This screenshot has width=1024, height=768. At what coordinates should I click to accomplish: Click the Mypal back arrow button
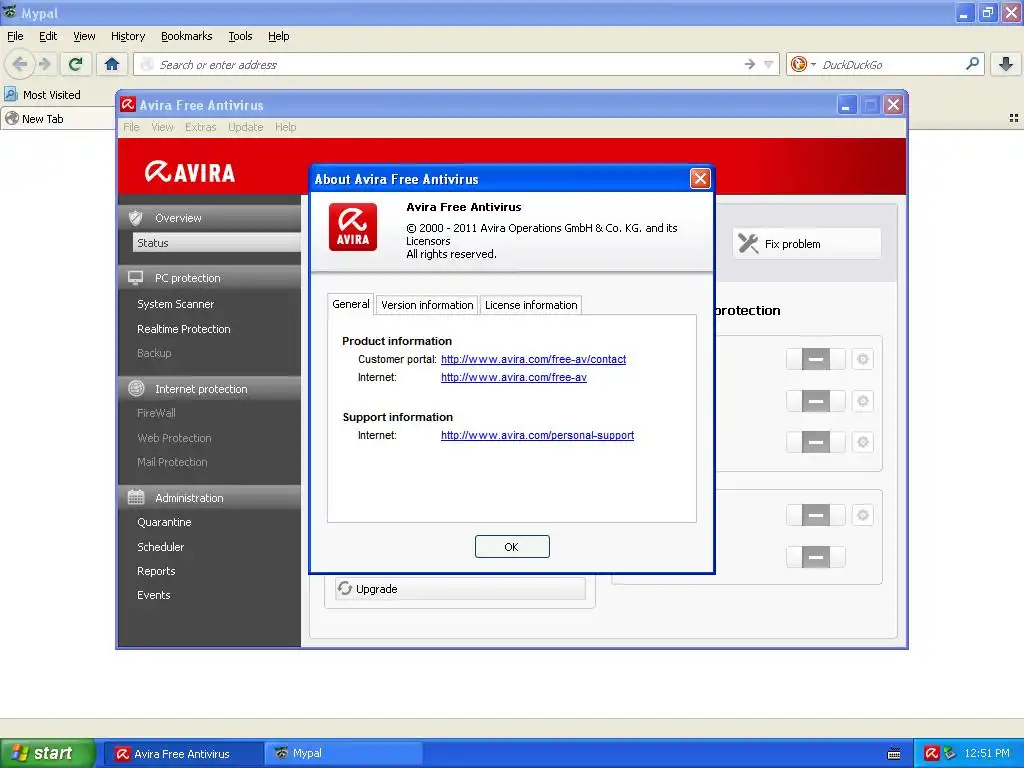(20, 64)
